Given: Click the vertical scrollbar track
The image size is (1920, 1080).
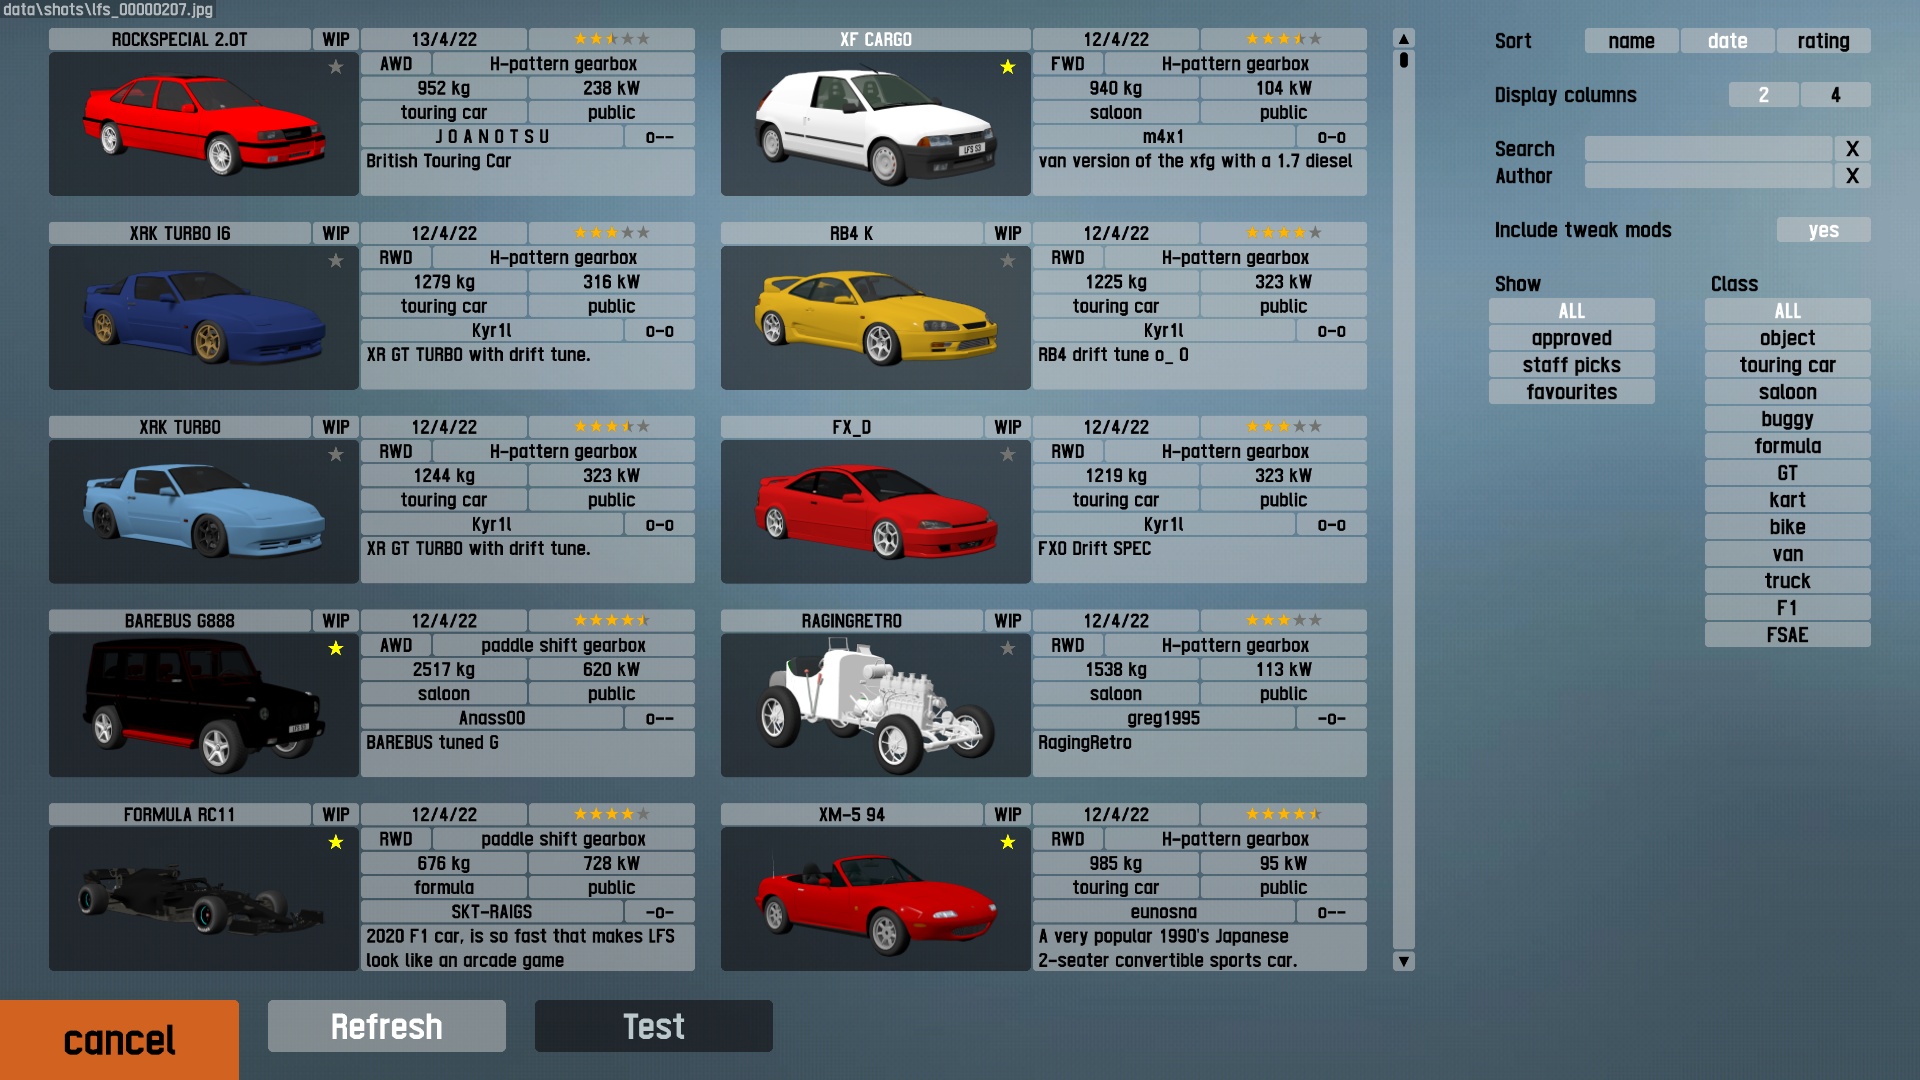Looking at the screenshot, I should point(1404,500).
